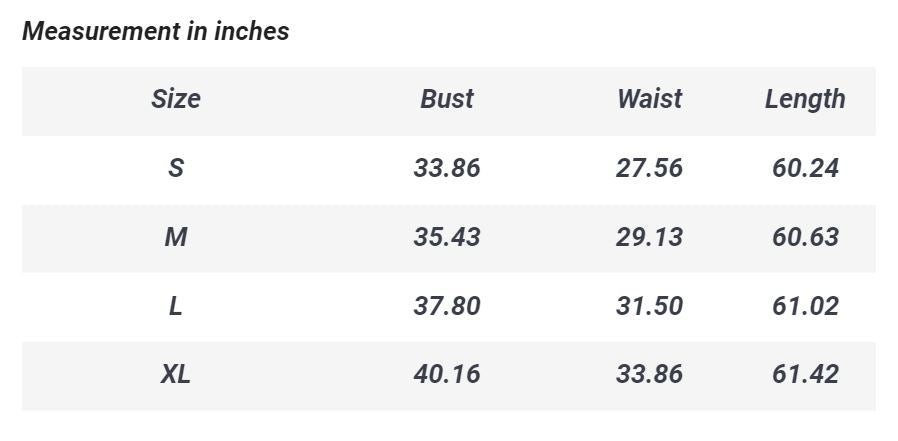The width and height of the screenshot is (898, 441).
Task: Click length value 61.02
Action: click(805, 306)
